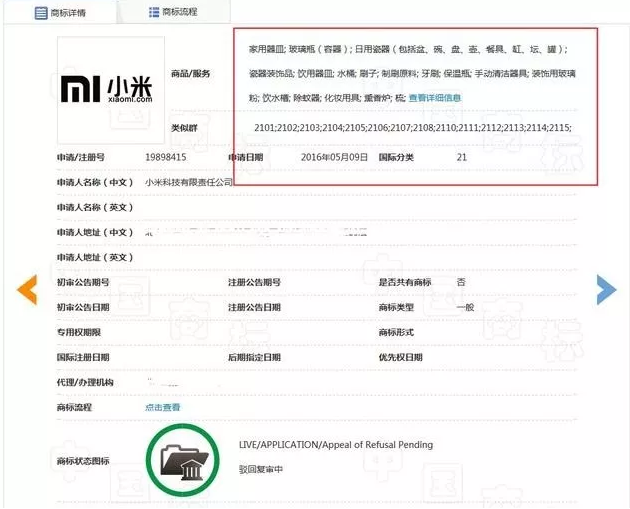Click the 商标流程 list icon
The height and width of the screenshot is (509, 630).
pyautogui.click(x=154, y=12)
